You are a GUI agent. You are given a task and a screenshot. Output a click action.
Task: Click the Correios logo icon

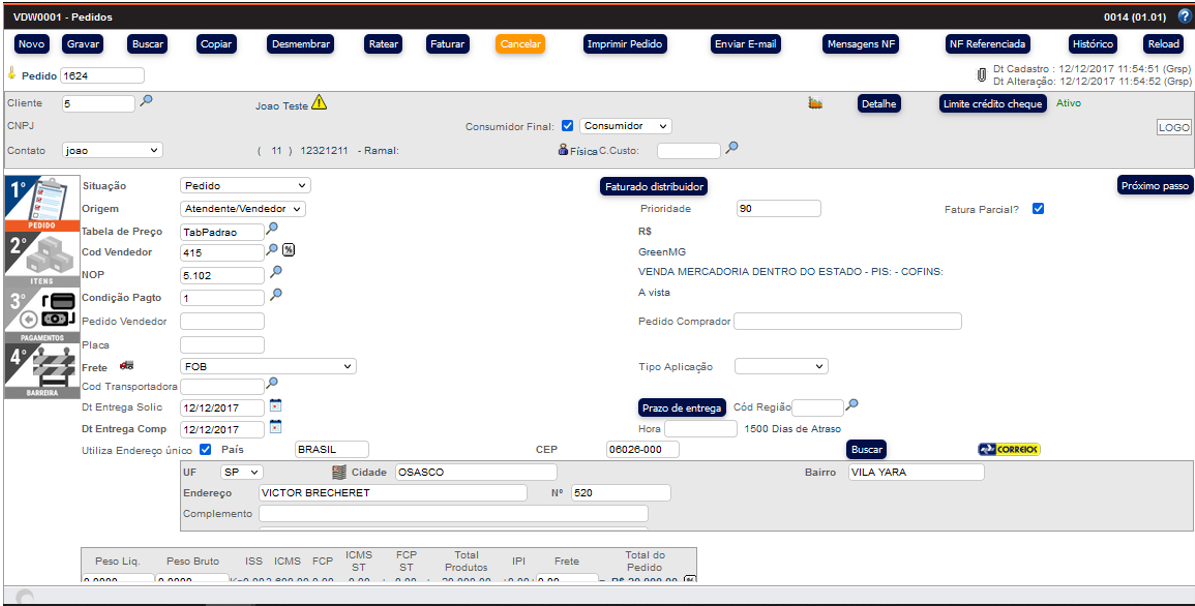coord(1009,449)
